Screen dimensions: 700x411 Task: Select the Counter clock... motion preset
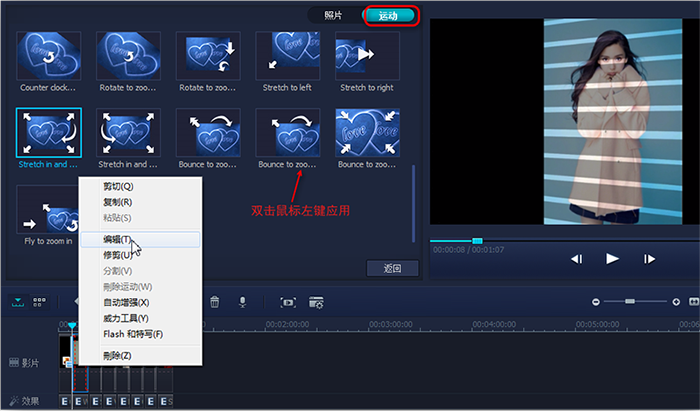[x=49, y=62]
